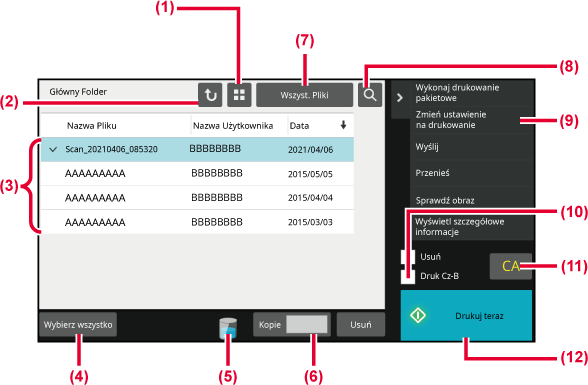Select Wyślij in action panel

tap(472, 147)
